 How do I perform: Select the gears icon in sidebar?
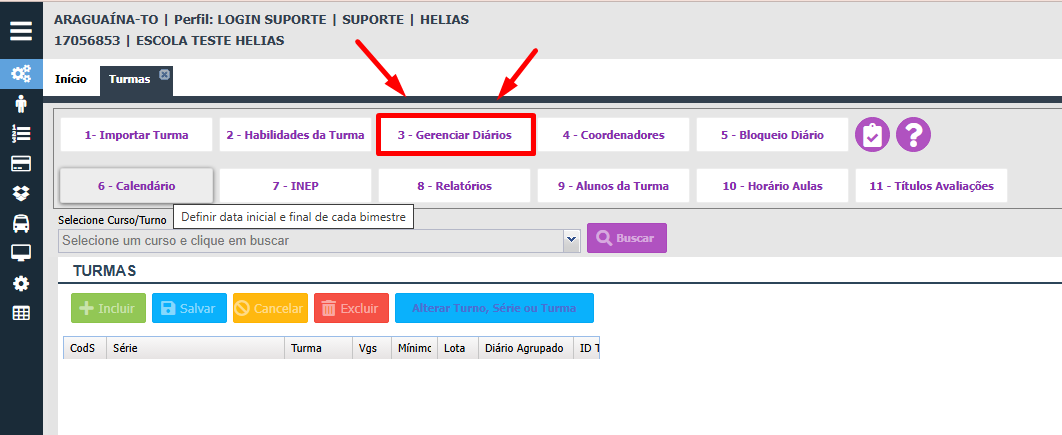[21, 73]
